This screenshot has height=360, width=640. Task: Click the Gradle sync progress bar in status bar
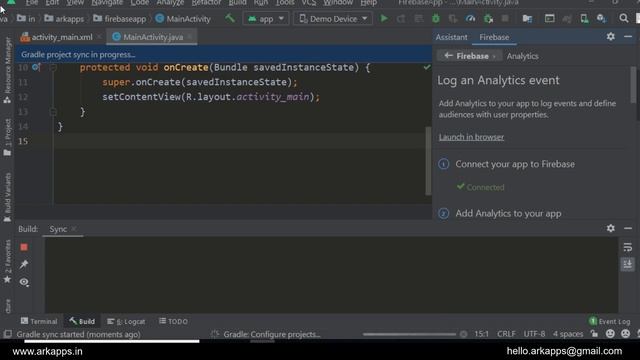click(409, 334)
